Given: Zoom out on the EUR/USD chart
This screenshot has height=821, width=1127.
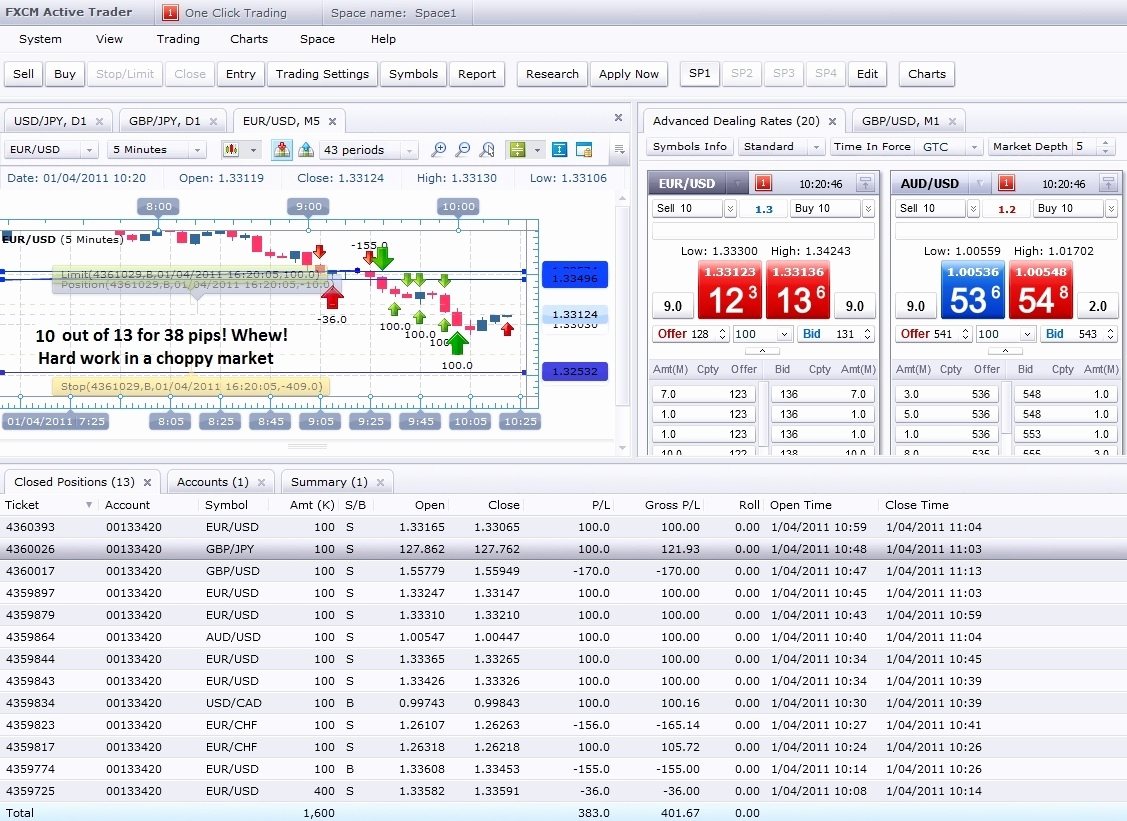Looking at the screenshot, I should (462, 150).
